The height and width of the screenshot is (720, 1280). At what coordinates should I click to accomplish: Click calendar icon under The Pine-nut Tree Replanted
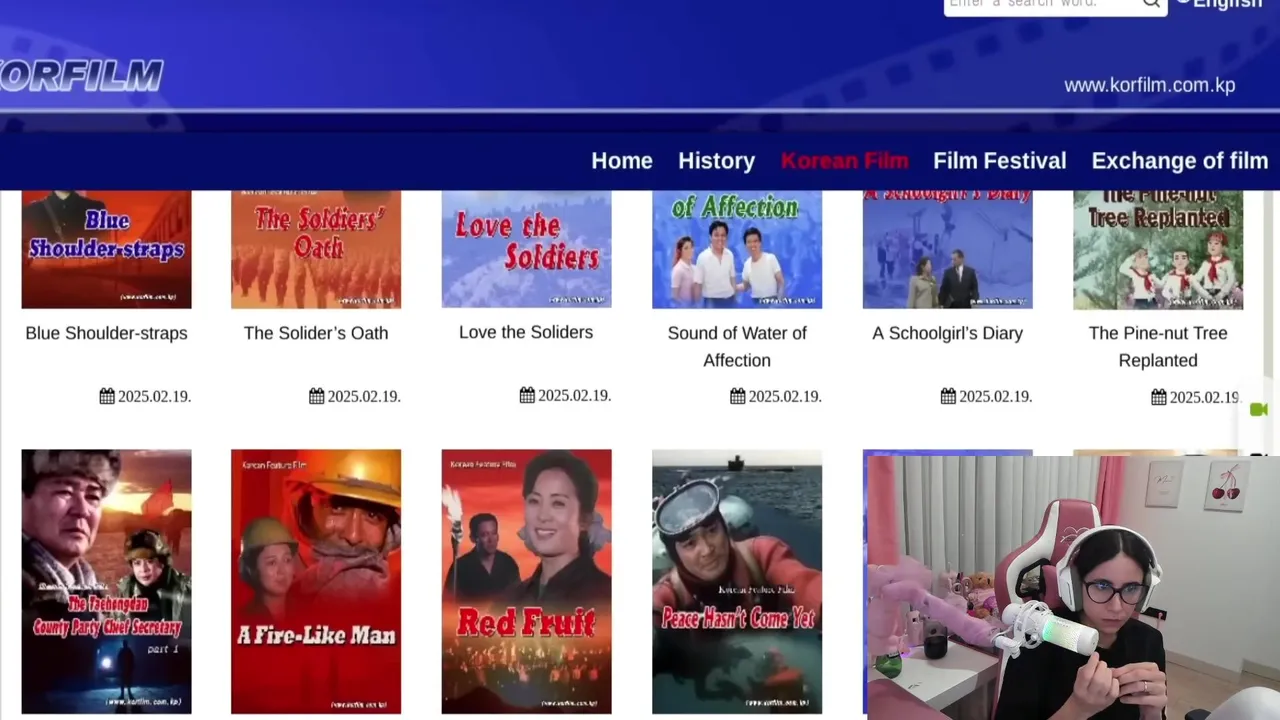point(1159,397)
